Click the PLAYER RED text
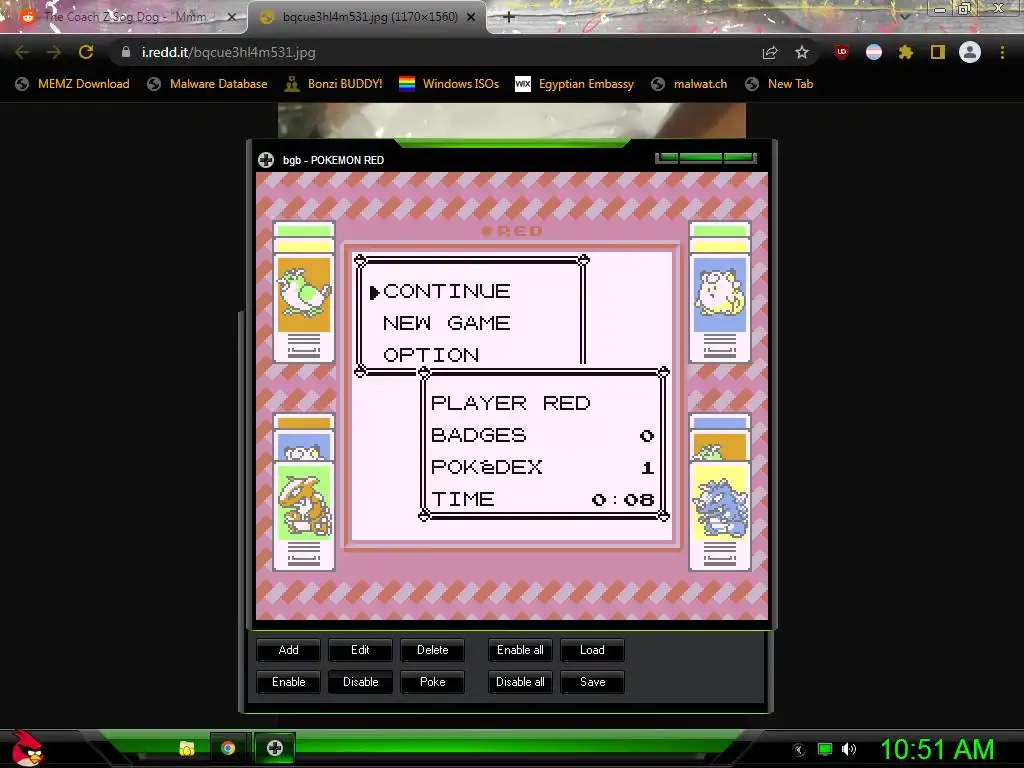Viewport: 1024px width, 768px height. click(x=511, y=403)
